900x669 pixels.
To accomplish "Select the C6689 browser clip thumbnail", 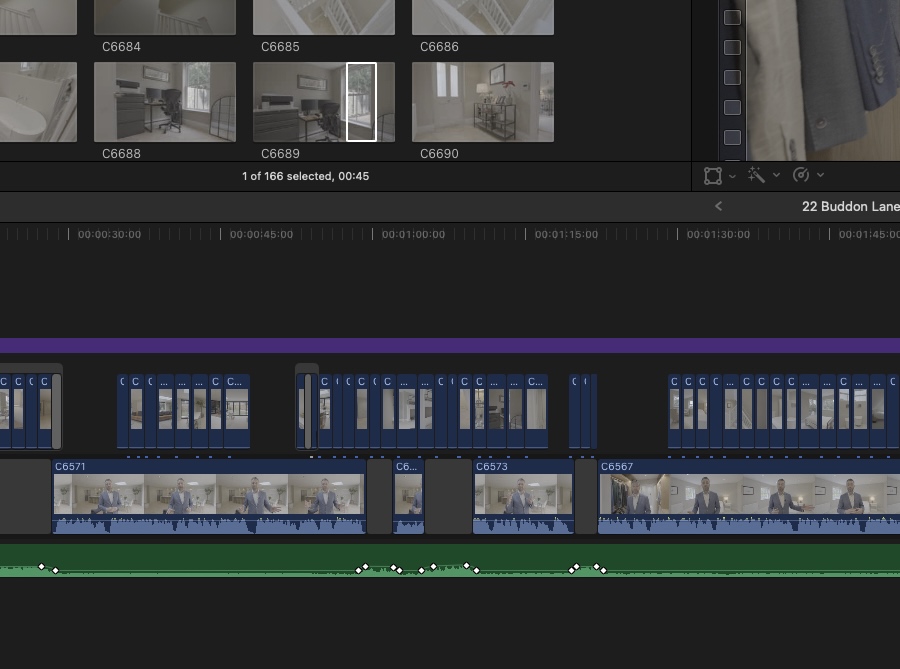I will pos(324,102).
